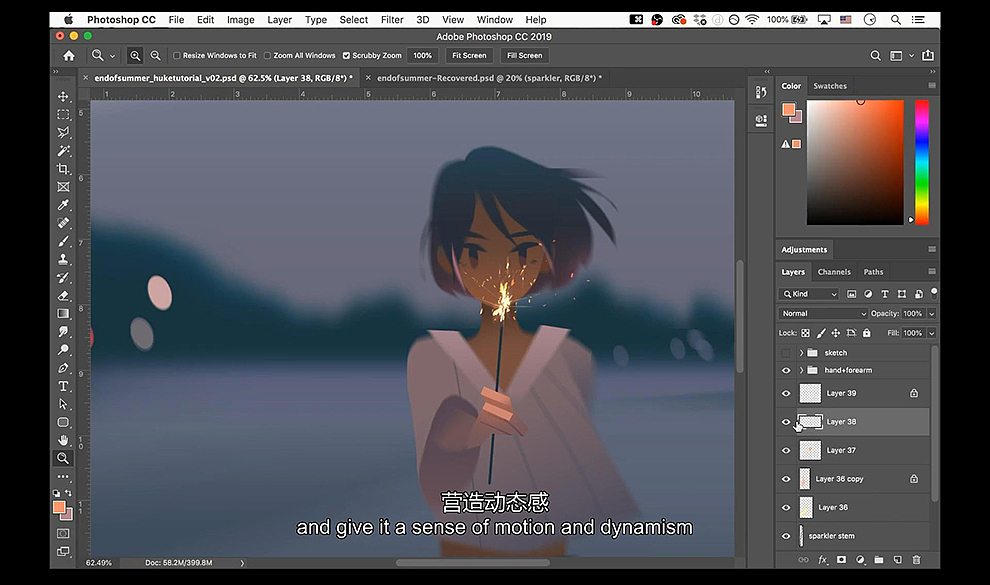Image resolution: width=990 pixels, height=585 pixels.
Task: Select the Smudge tool
Action: coord(63,331)
